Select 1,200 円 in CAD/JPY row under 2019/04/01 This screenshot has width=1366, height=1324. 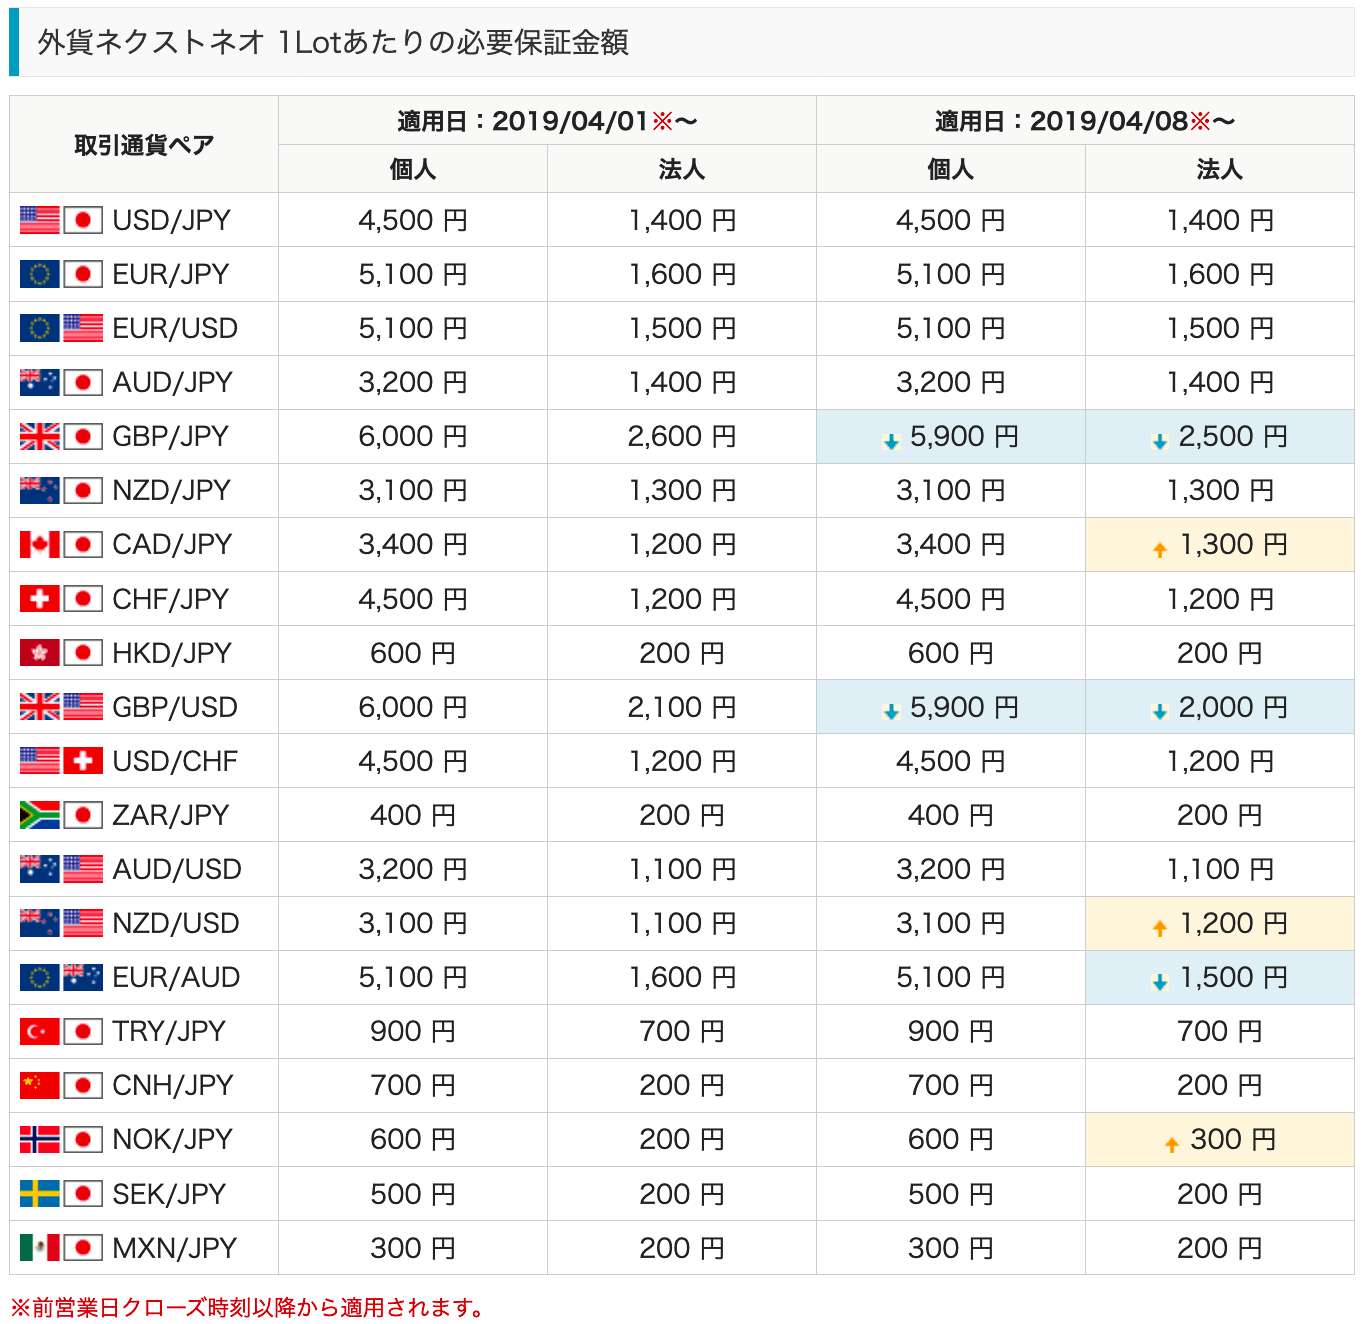coord(682,544)
